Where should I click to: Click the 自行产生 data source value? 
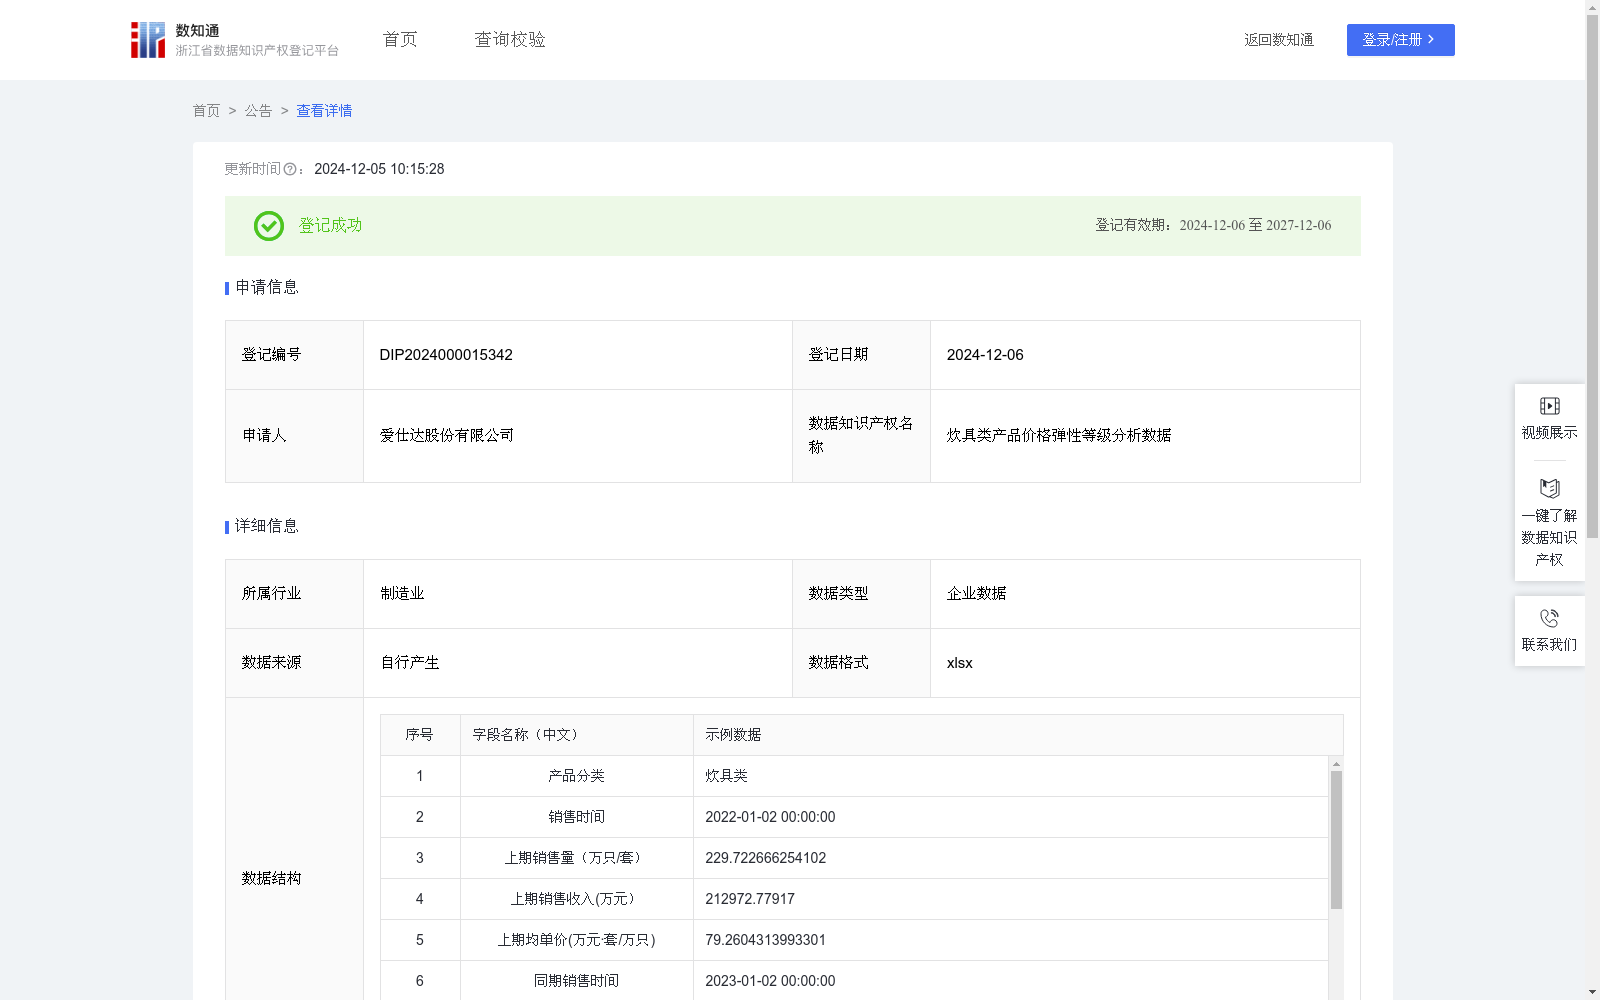[410, 663]
